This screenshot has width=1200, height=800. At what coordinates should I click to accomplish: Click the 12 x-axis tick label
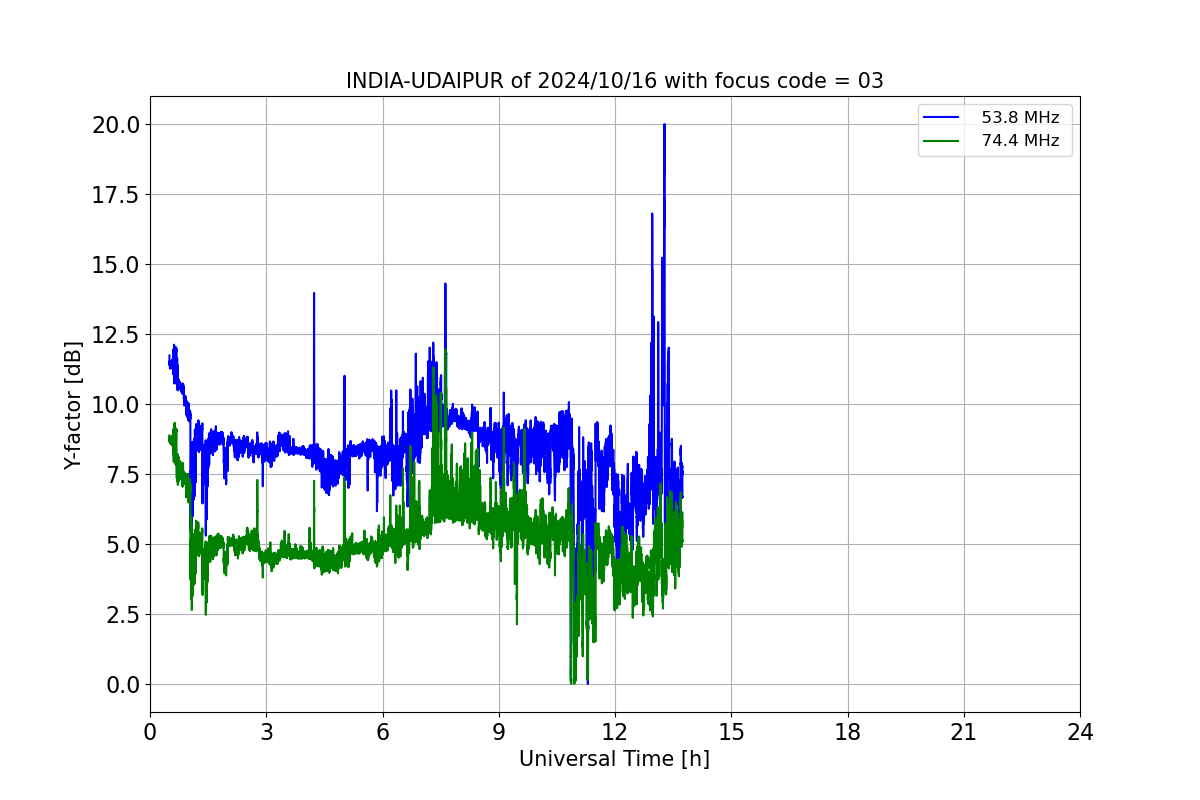coord(615,732)
